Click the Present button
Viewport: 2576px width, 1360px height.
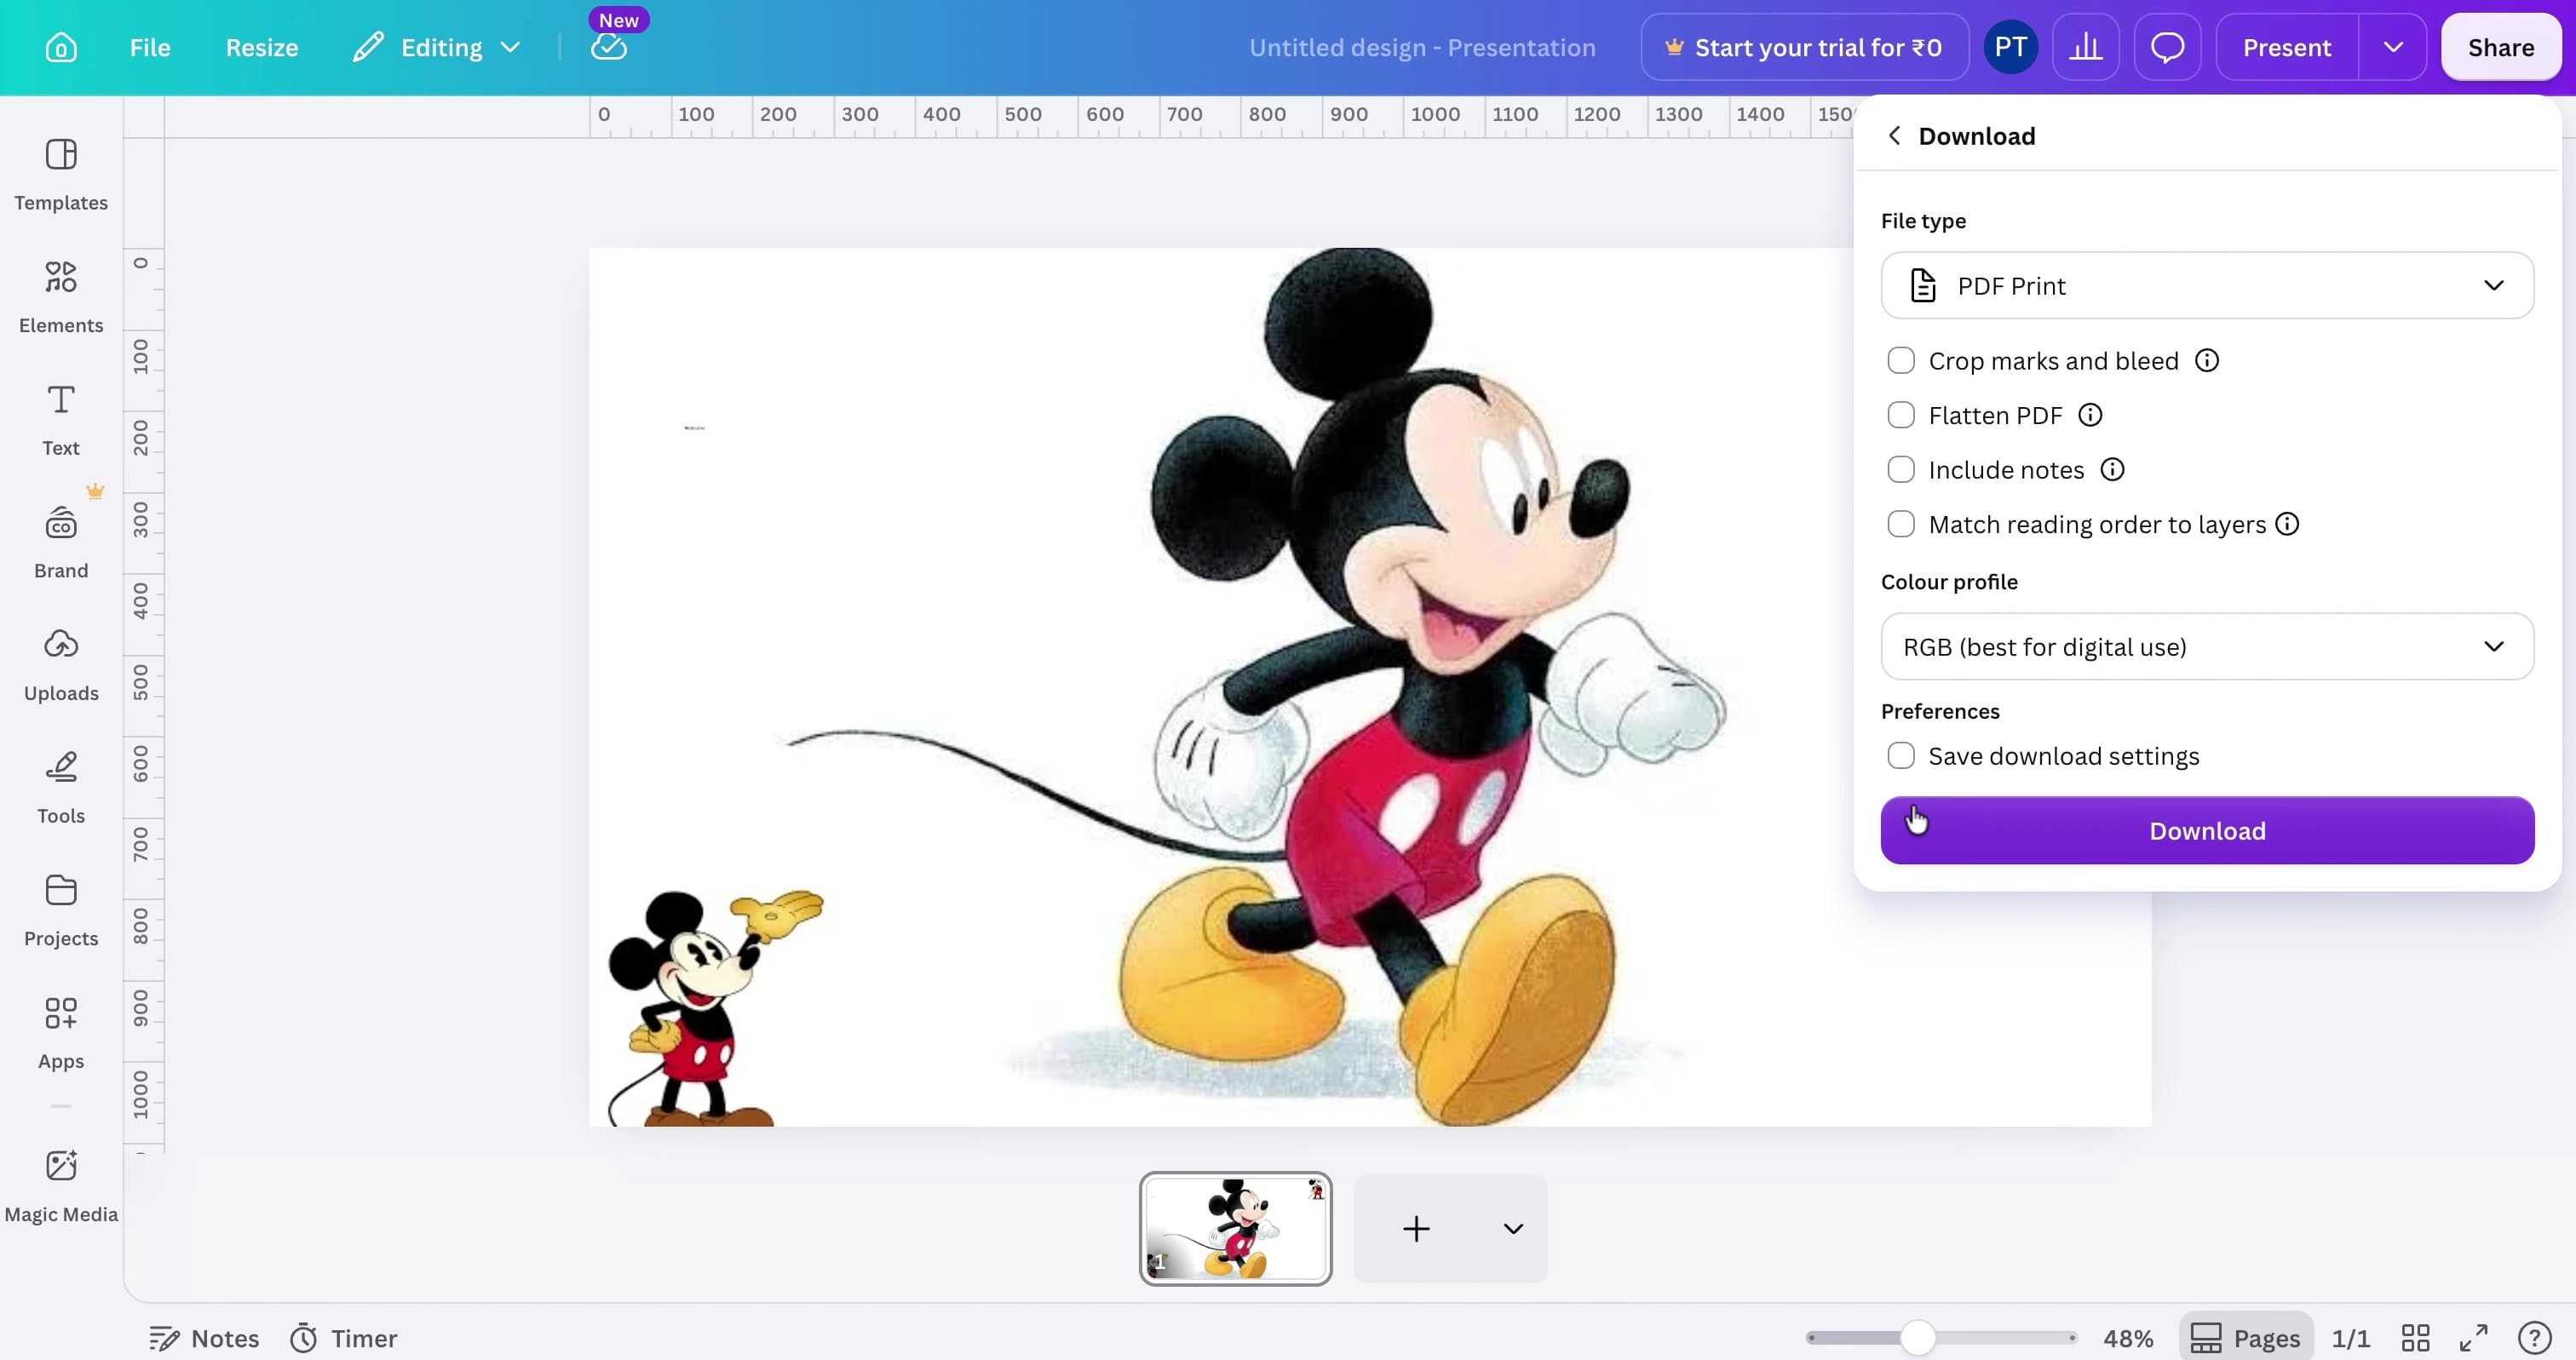tap(2286, 47)
